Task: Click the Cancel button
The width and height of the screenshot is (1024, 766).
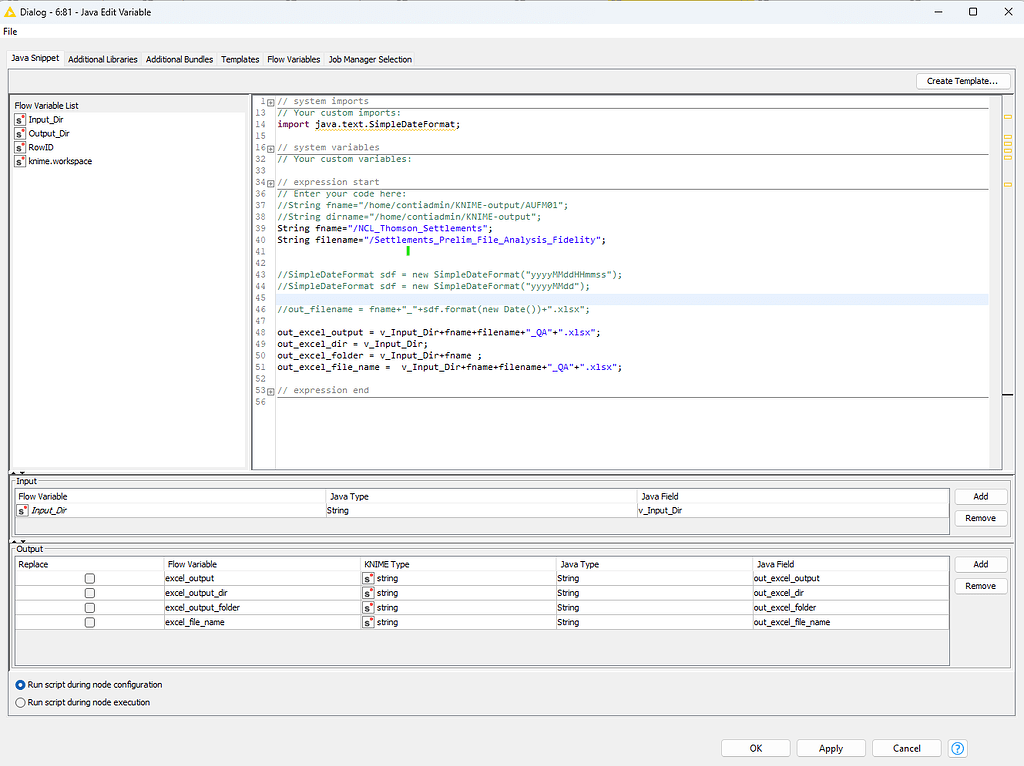Action: point(906,748)
